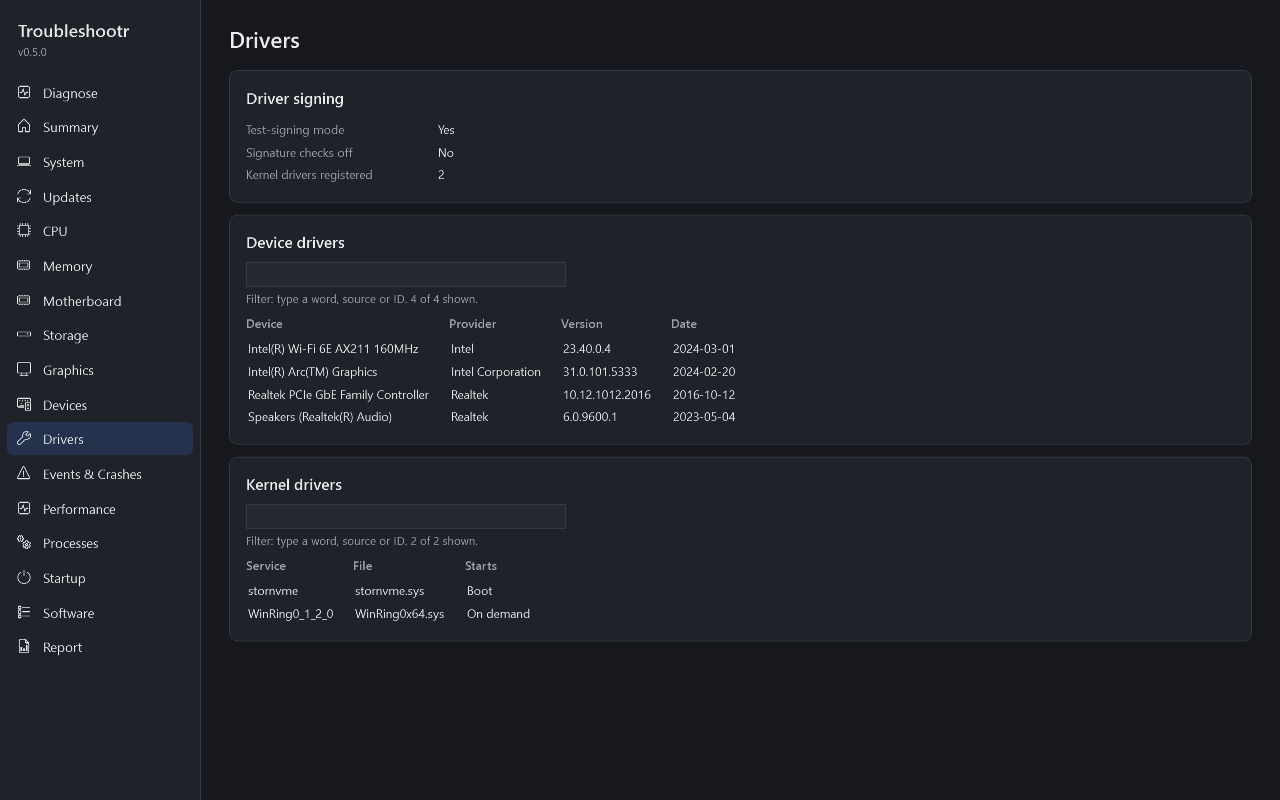Click Kernel drivers registered label
The image size is (1280, 800).
[x=309, y=175]
